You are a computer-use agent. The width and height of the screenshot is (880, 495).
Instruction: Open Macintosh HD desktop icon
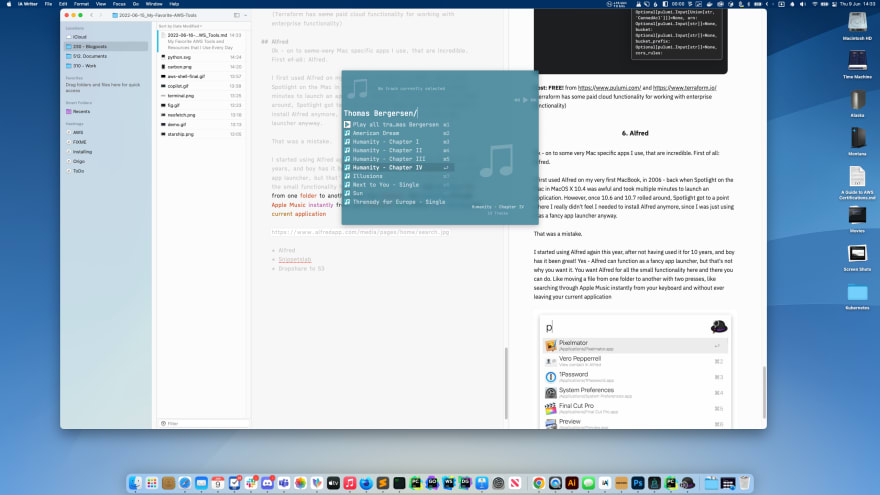pos(857,26)
